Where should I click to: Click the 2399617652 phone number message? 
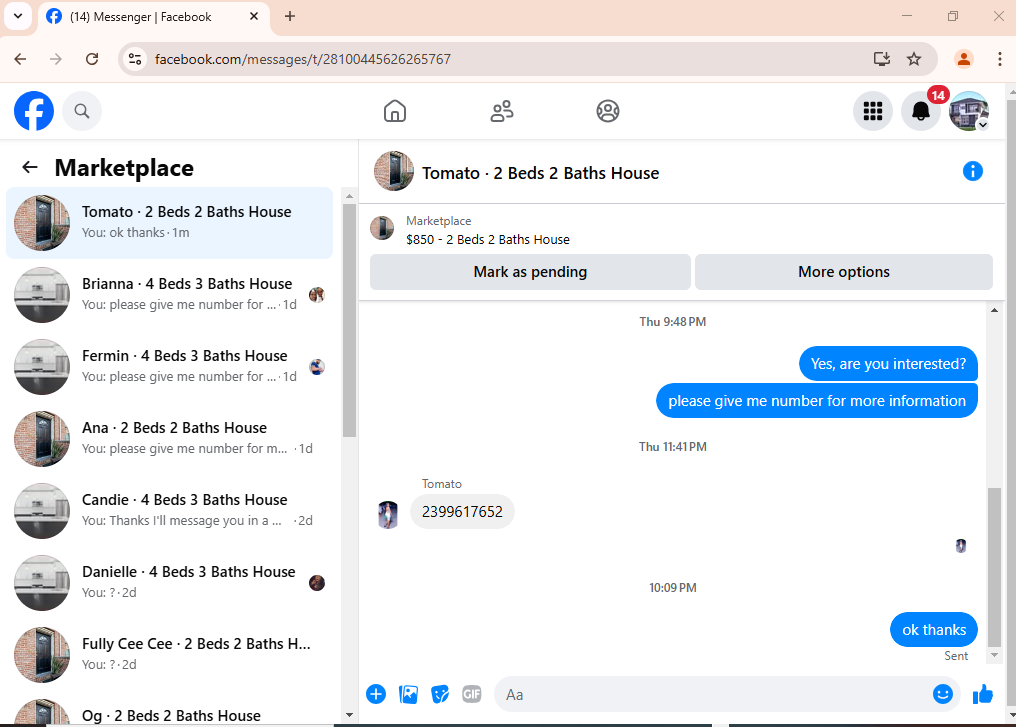click(x=462, y=511)
